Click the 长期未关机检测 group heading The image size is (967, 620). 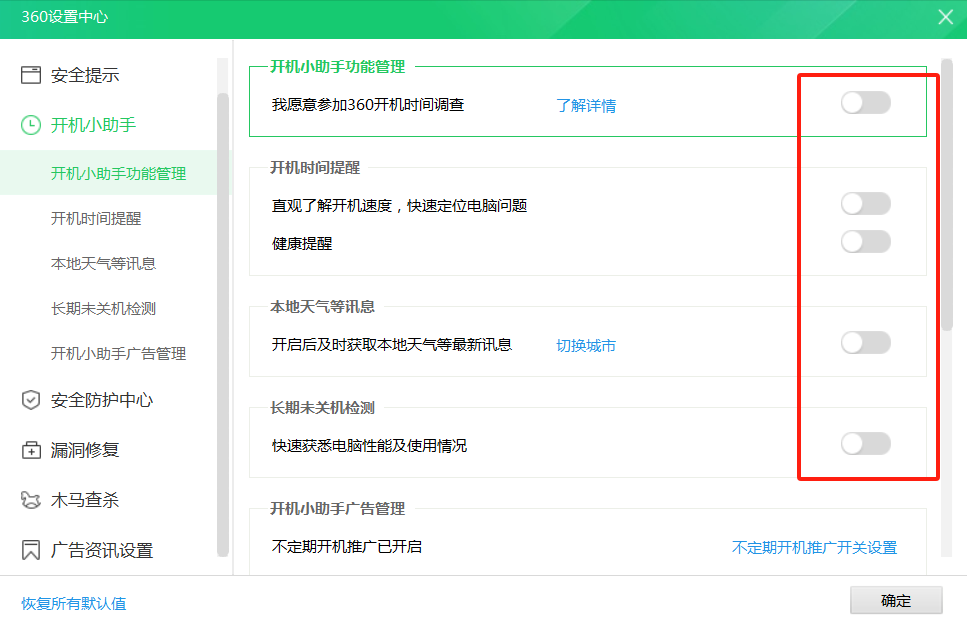323,408
